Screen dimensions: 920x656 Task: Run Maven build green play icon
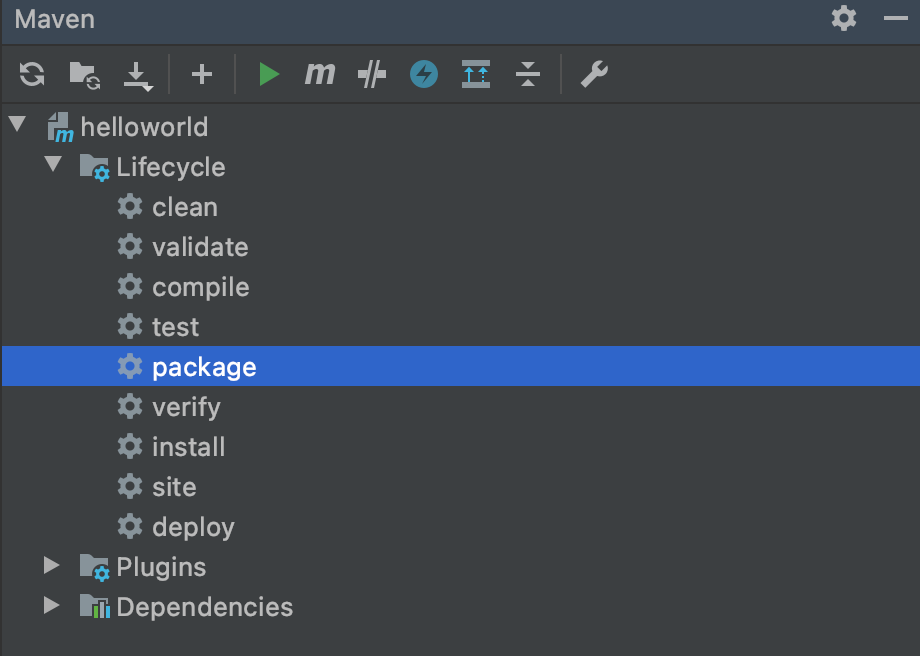click(269, 75)
